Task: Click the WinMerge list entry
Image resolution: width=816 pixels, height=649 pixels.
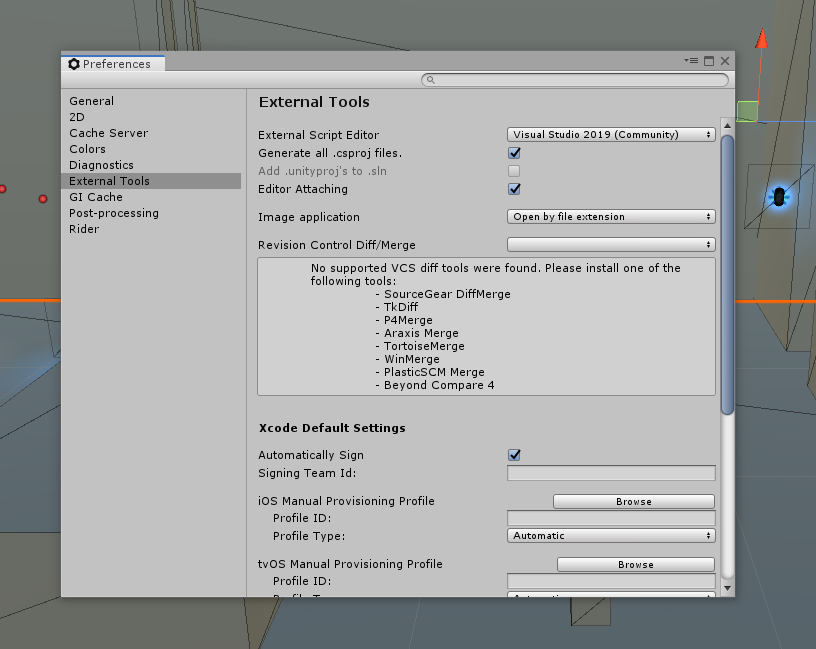Action: [x=412, y=359]
